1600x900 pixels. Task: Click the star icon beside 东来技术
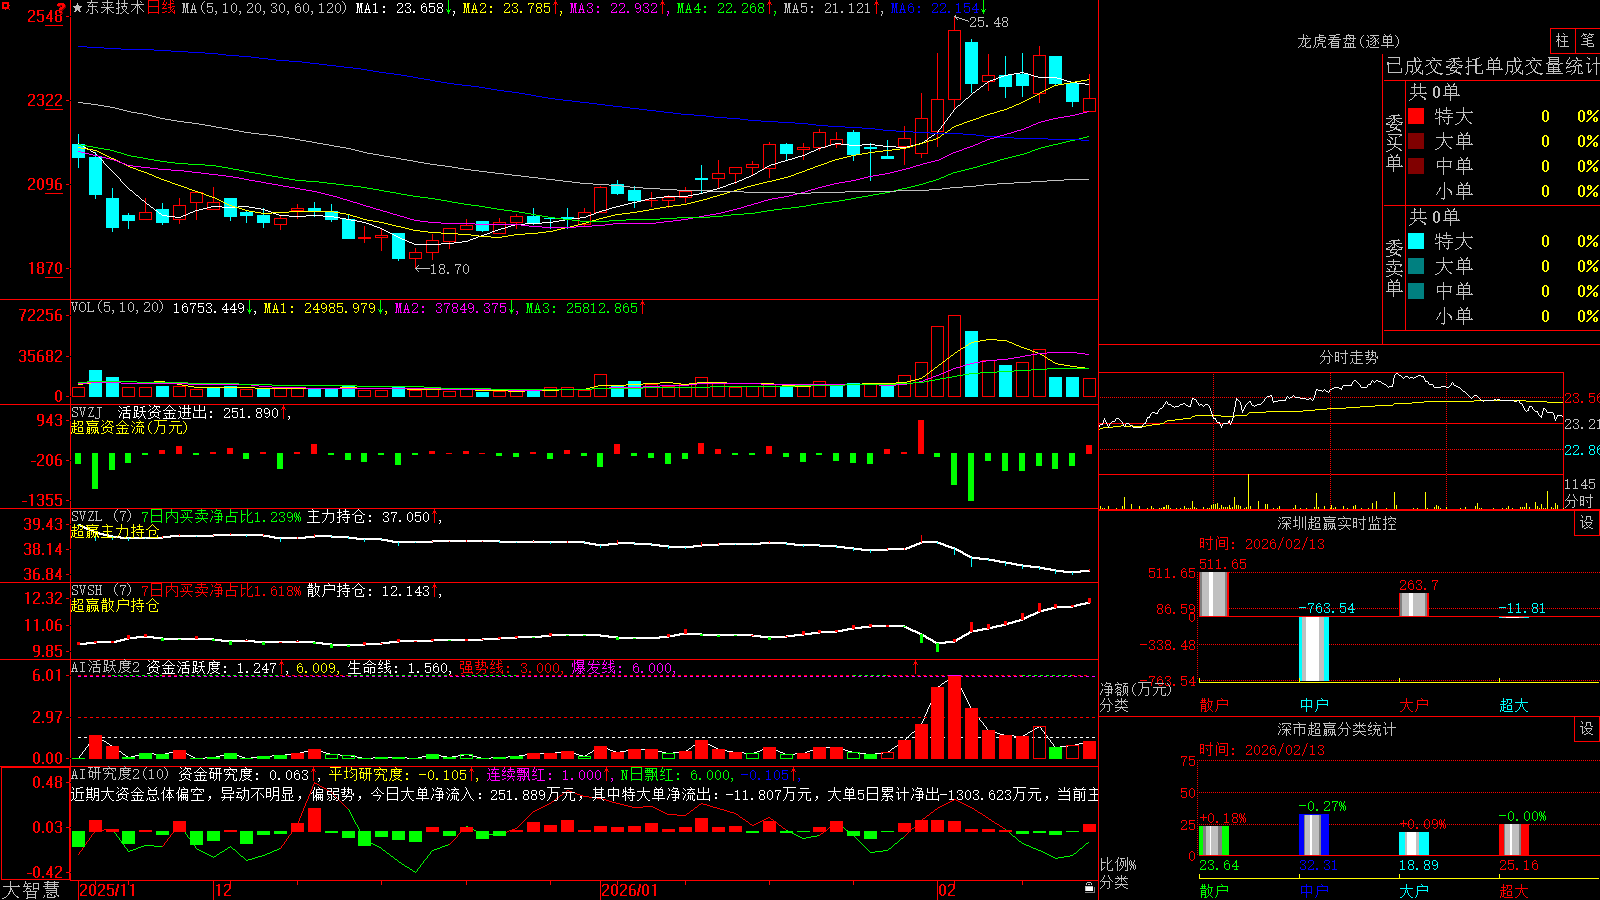[x=77, y=8]
